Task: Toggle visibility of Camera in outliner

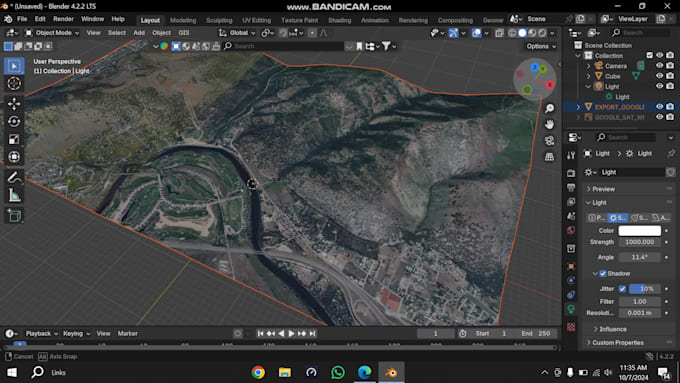Action: pos(660,66)
